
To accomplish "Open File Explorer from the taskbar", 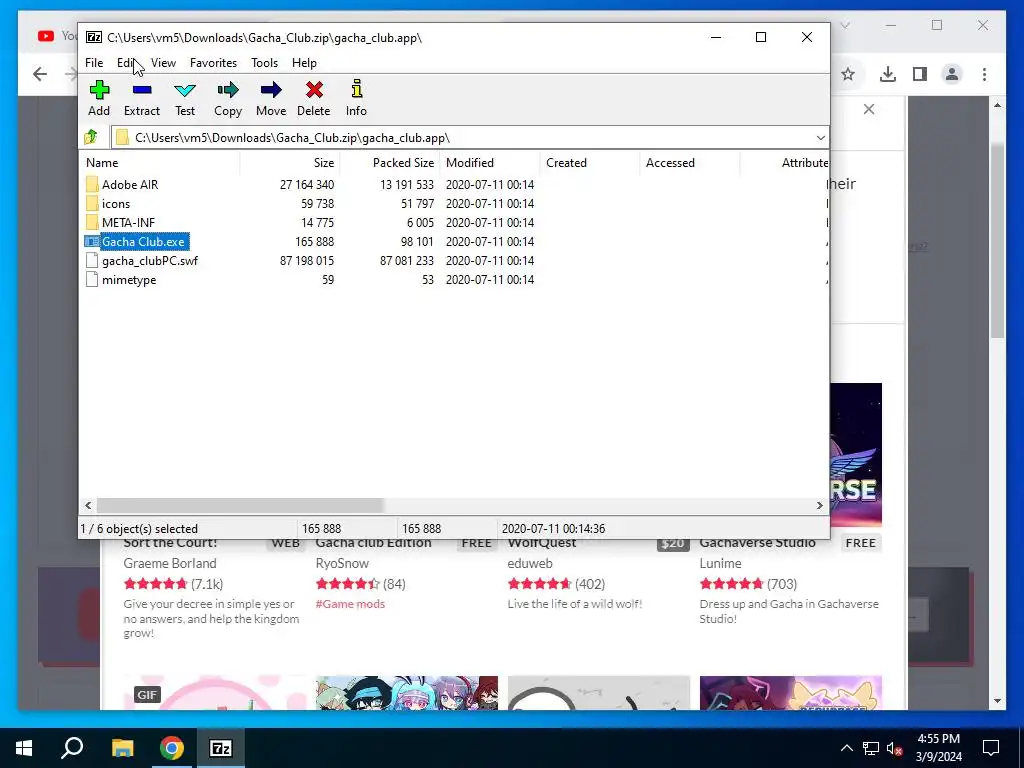I will point(122,748).
